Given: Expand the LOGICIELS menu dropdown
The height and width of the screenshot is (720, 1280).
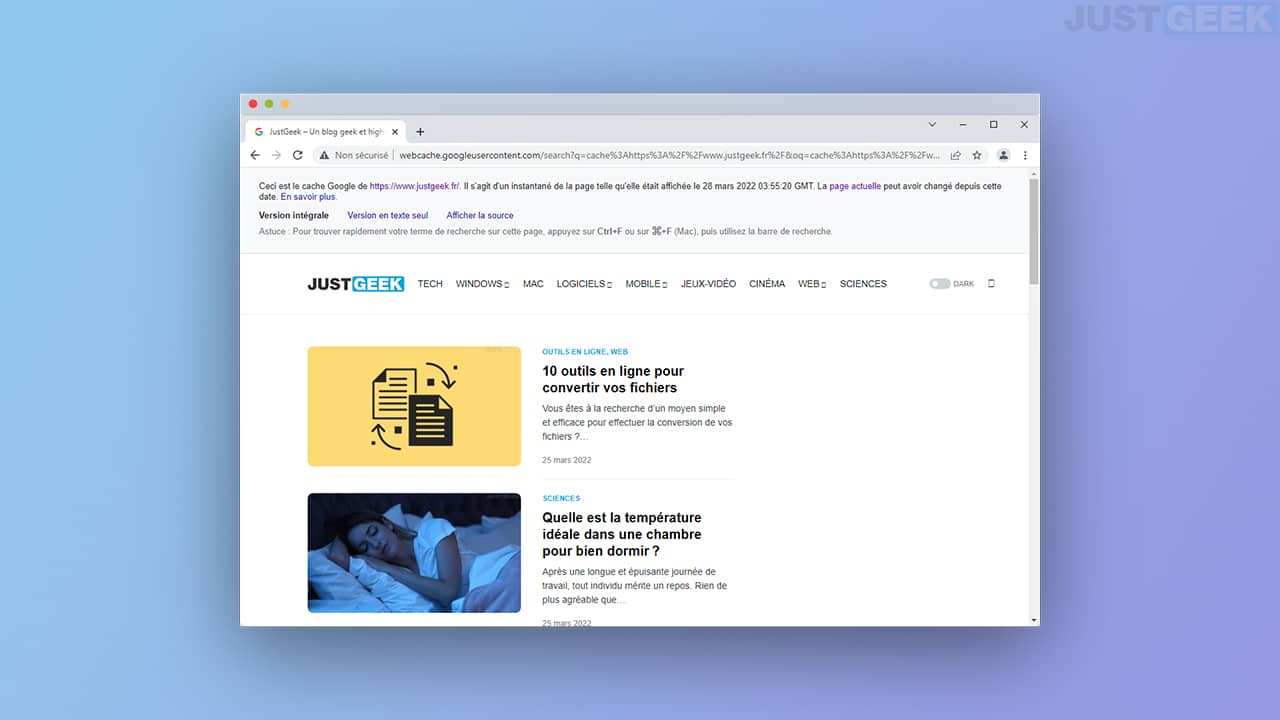Looking at the screenshot, I should (583, 284).
